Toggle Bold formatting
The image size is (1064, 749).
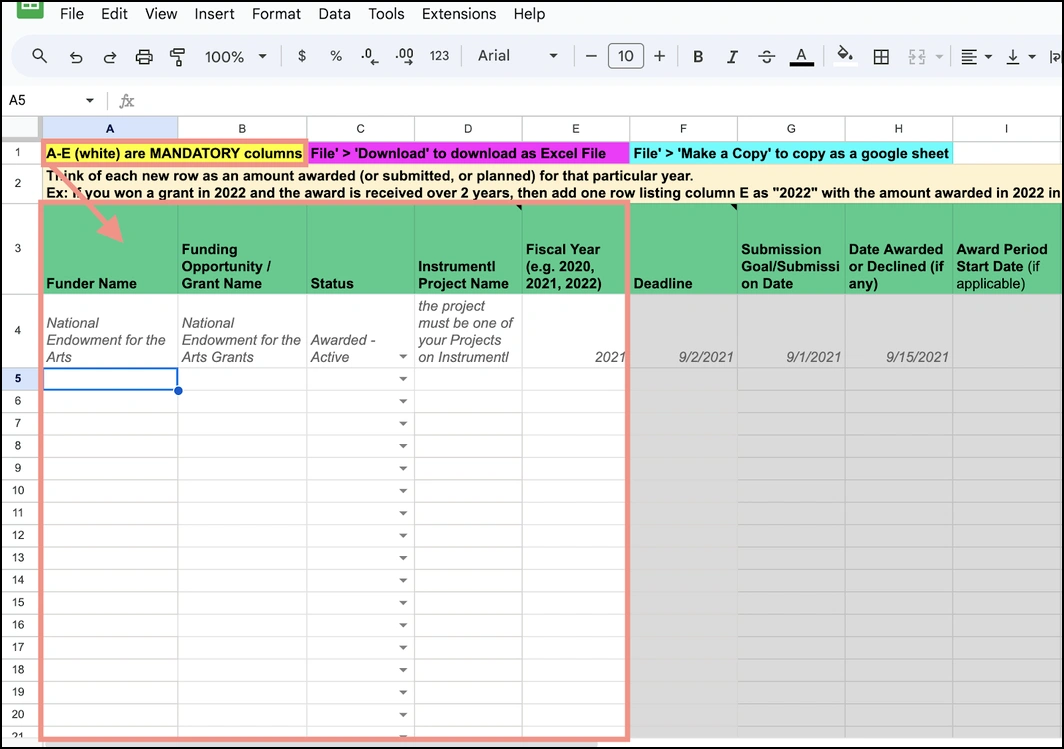[698, 57]
